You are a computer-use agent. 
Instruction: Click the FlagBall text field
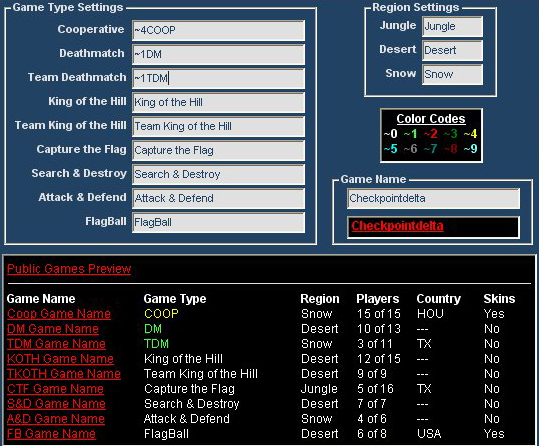coord(218,222)
